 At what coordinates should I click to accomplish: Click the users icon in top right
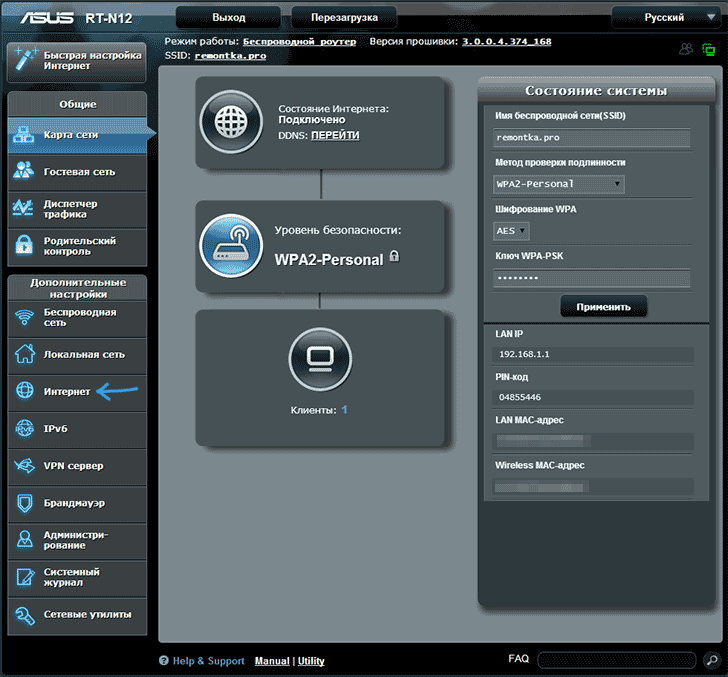click(685, 49)
